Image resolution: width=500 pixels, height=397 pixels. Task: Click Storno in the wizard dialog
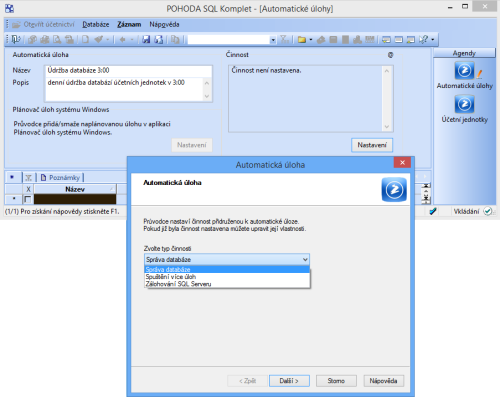[336, 381]
